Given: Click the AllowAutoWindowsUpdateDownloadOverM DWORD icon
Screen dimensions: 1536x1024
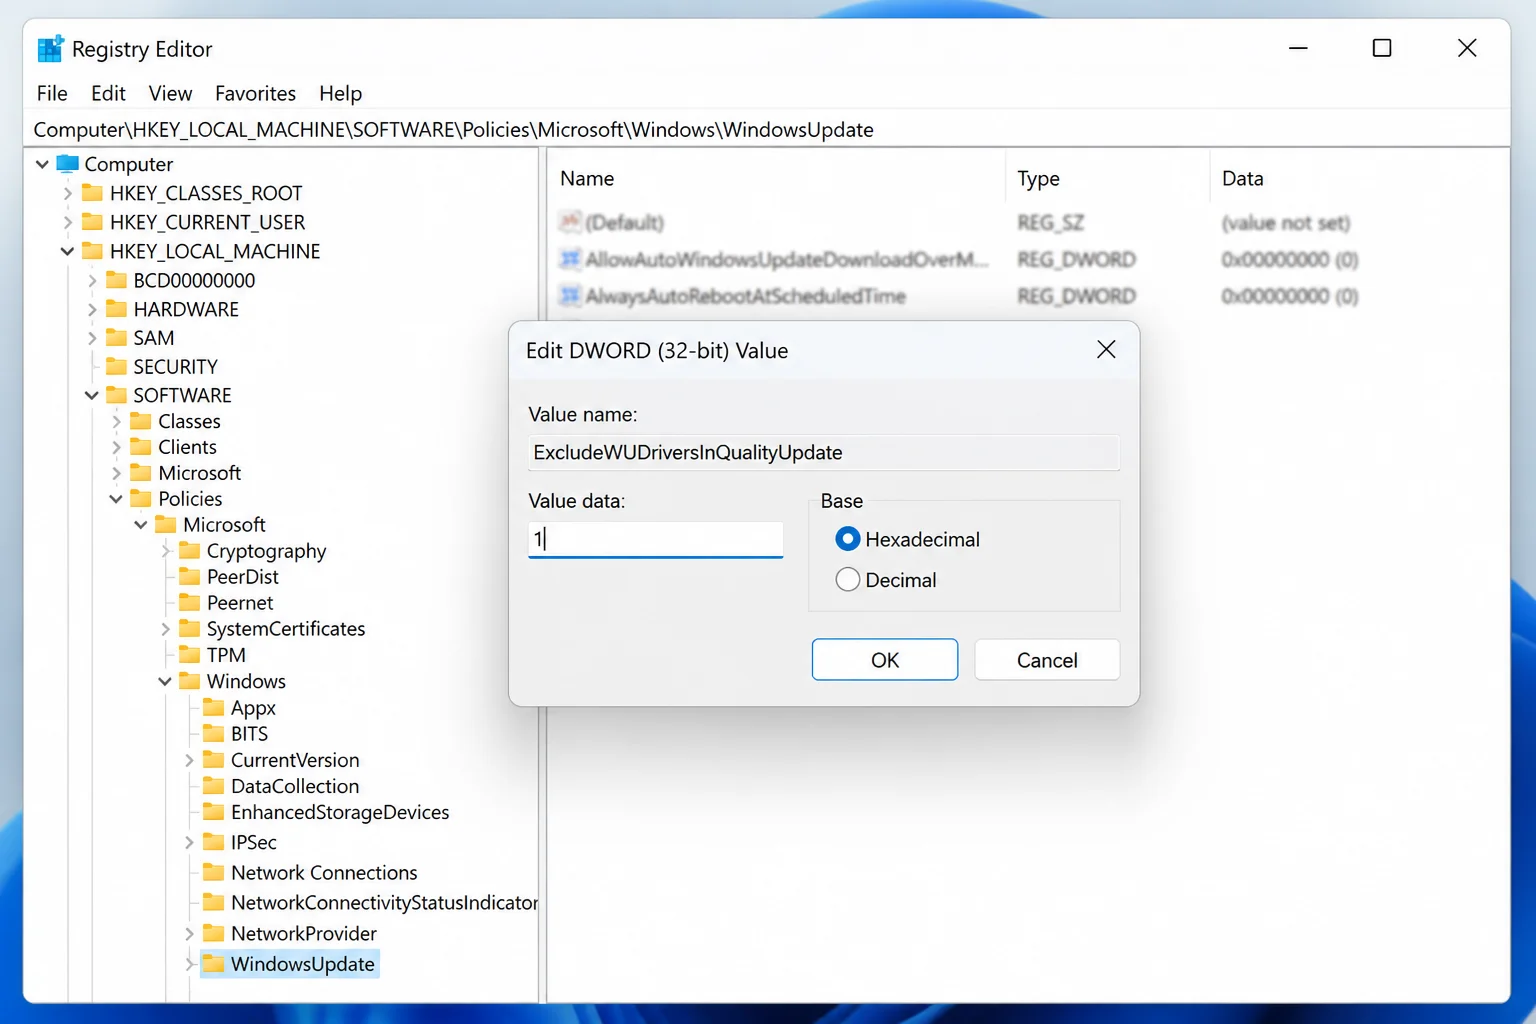Looking at the screenshot, I should coord(570,259).
